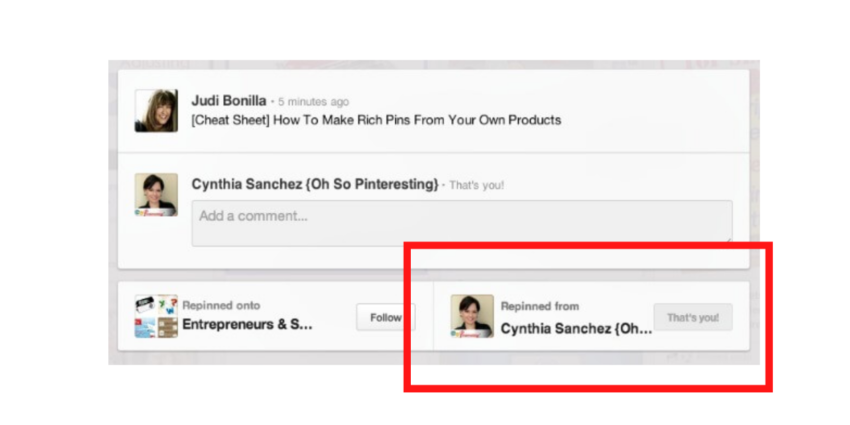Image resolution: width=850 pixels, height=425 pixels.
Task: Focus the "Add a comment..." field
Action: point(461,221)
